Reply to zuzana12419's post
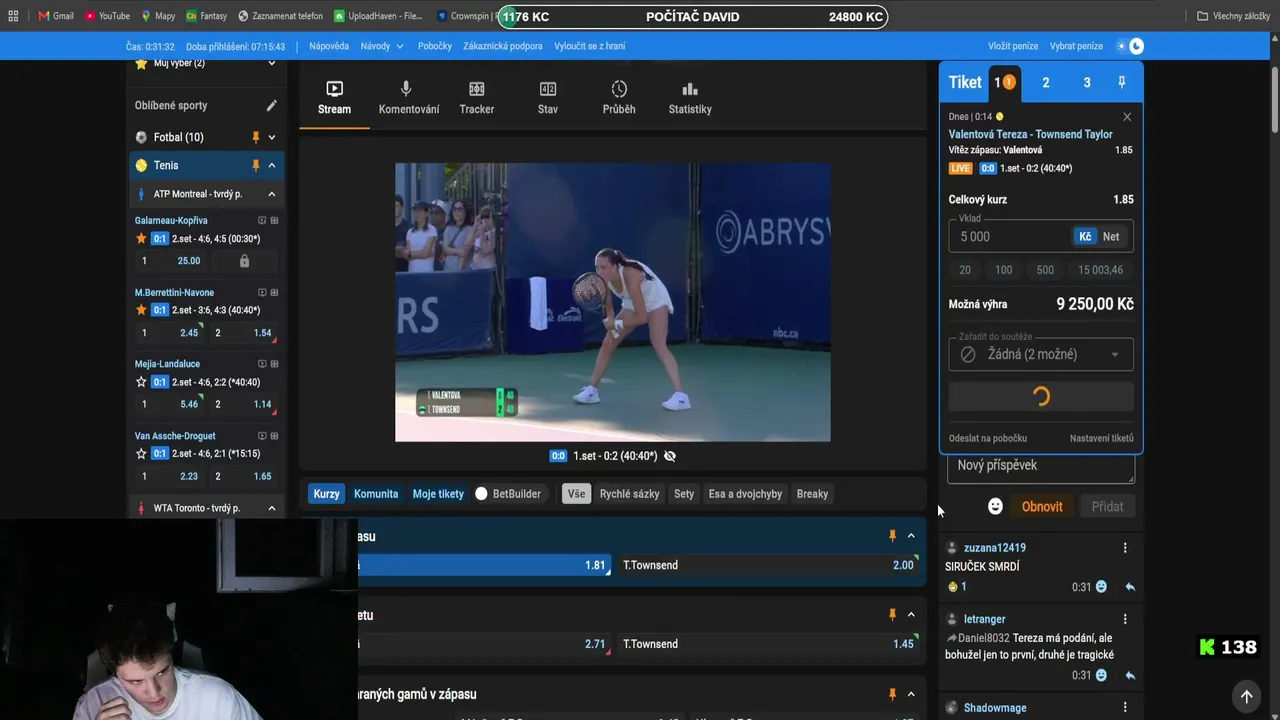 tap(1130, 587)
